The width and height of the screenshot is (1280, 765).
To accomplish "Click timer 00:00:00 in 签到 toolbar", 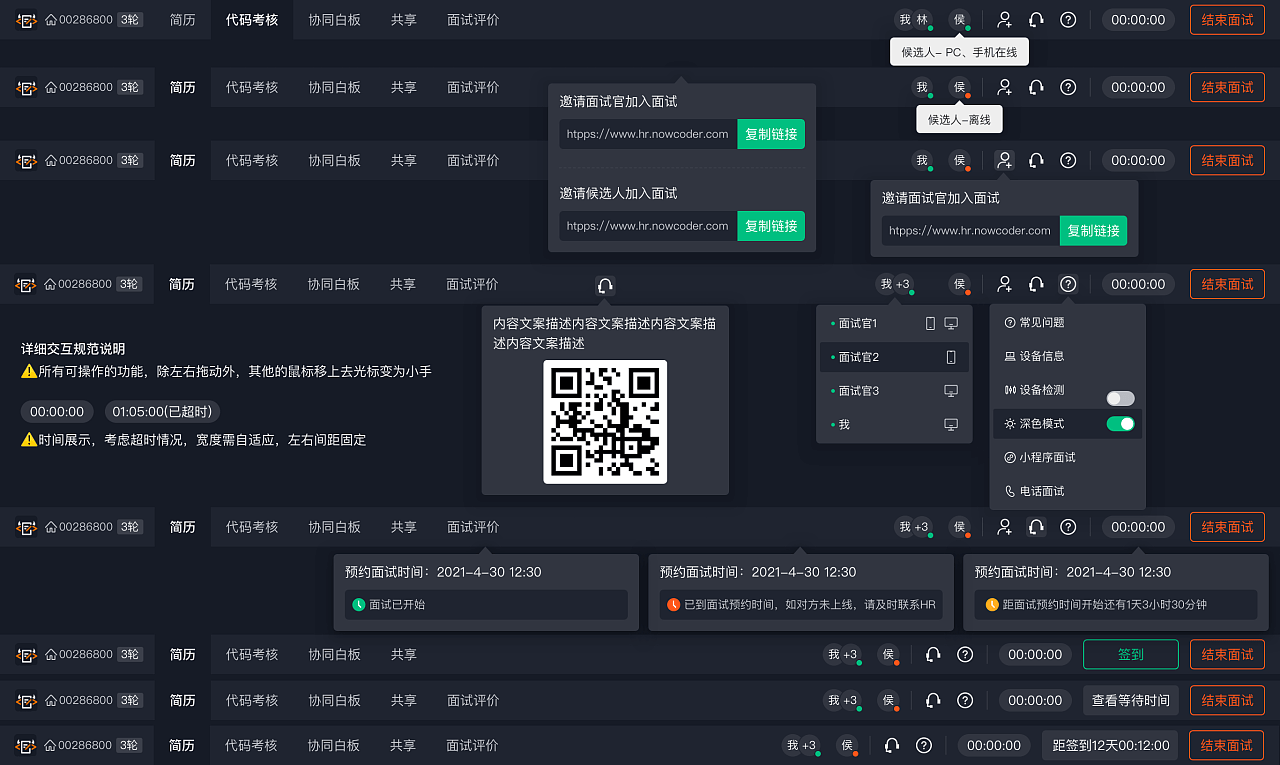I will [1036, 655].
